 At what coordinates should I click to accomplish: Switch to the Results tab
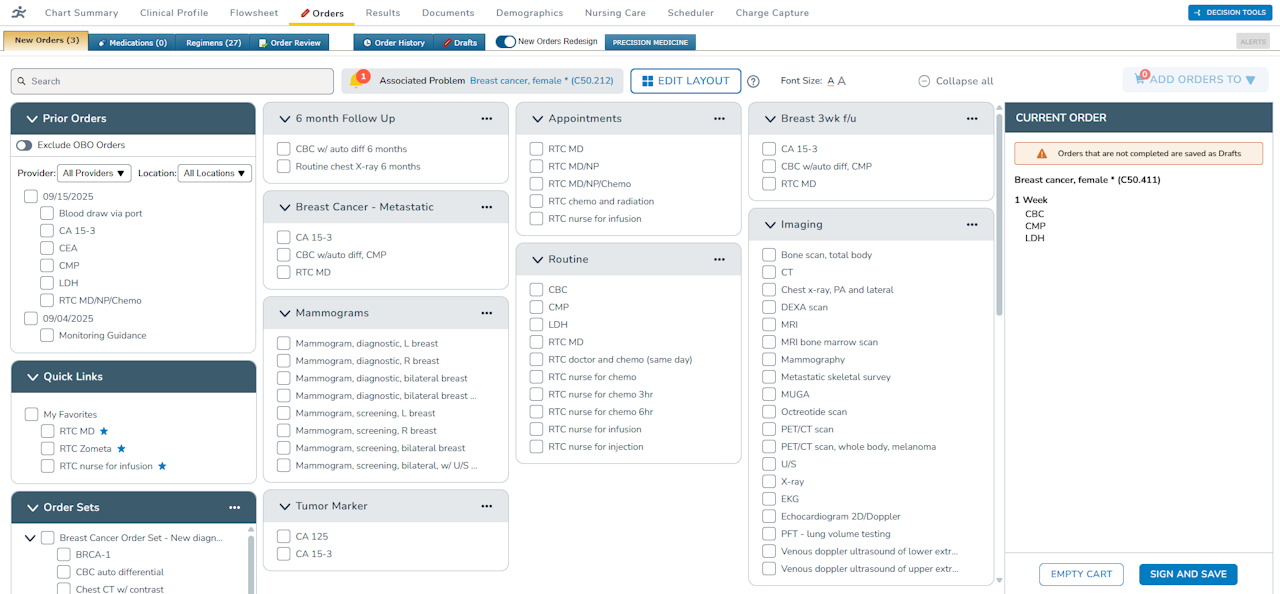point(382,13)
